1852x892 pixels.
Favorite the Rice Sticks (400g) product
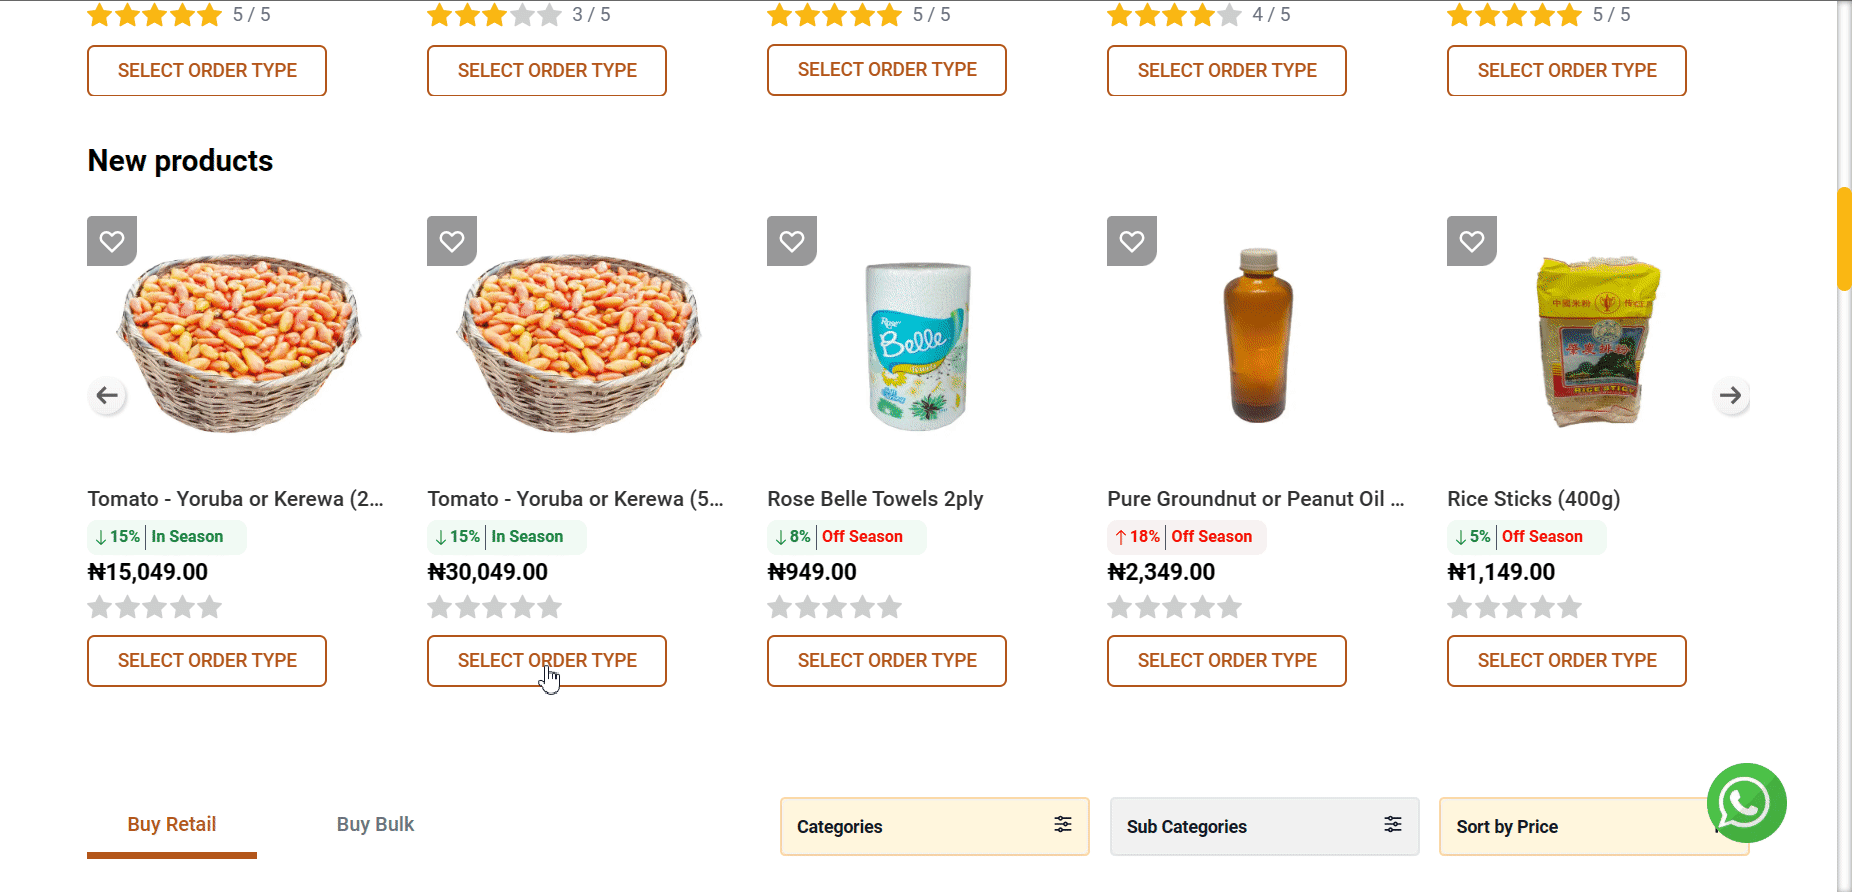pyautogui.click(x=1472, y=241)
